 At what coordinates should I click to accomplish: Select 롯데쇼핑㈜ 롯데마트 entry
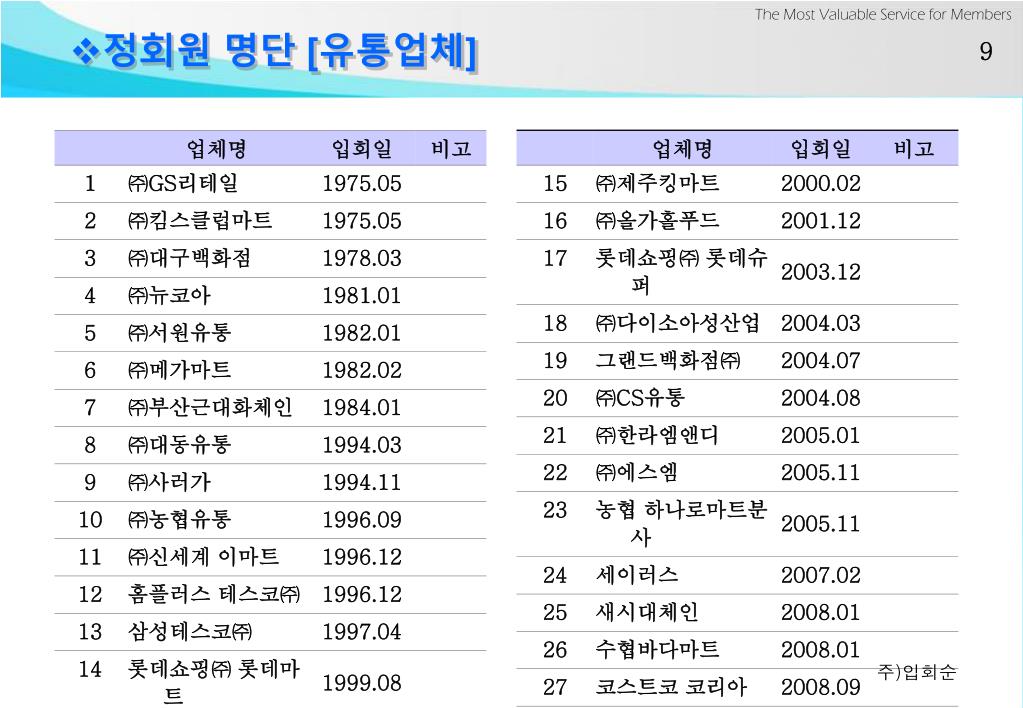pos(213,681)
